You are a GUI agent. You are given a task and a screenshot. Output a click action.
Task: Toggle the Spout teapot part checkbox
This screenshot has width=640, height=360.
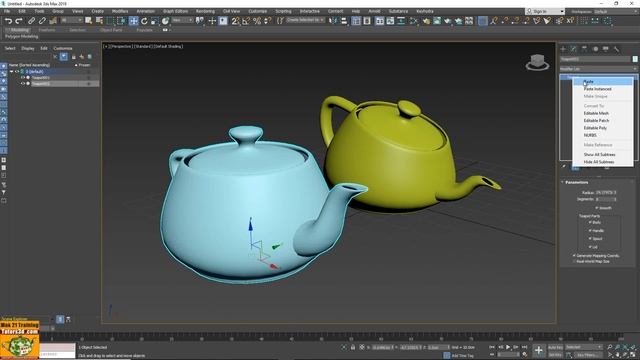point(590,239)
